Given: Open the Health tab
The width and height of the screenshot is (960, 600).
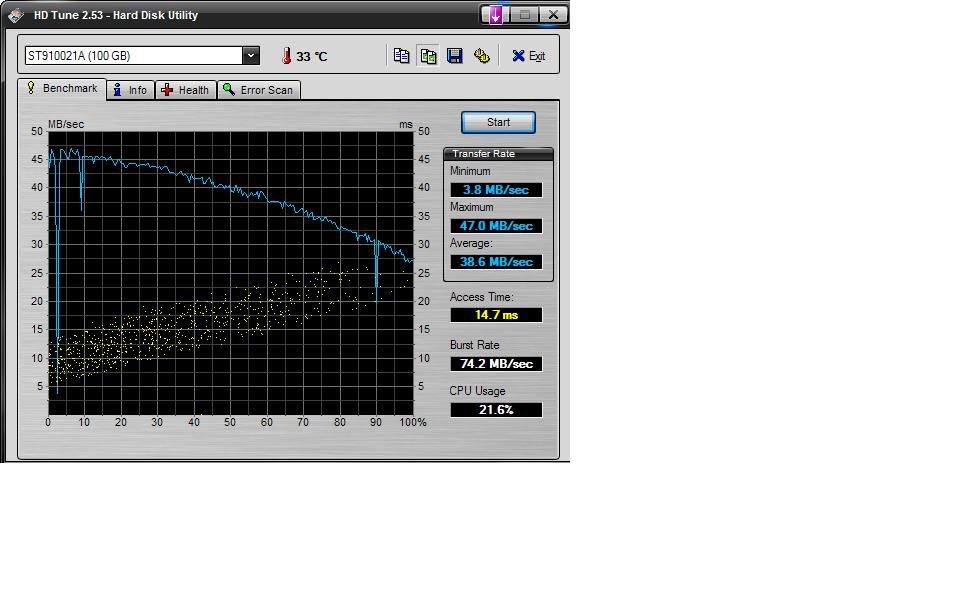Looking at the screenshot, I should [186, 90].
